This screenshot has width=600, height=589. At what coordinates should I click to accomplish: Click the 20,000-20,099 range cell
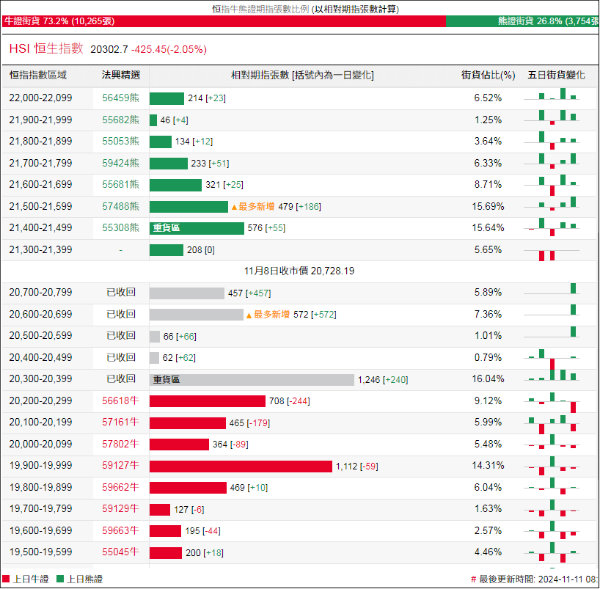pyautogui.click(x=41, y=444)
